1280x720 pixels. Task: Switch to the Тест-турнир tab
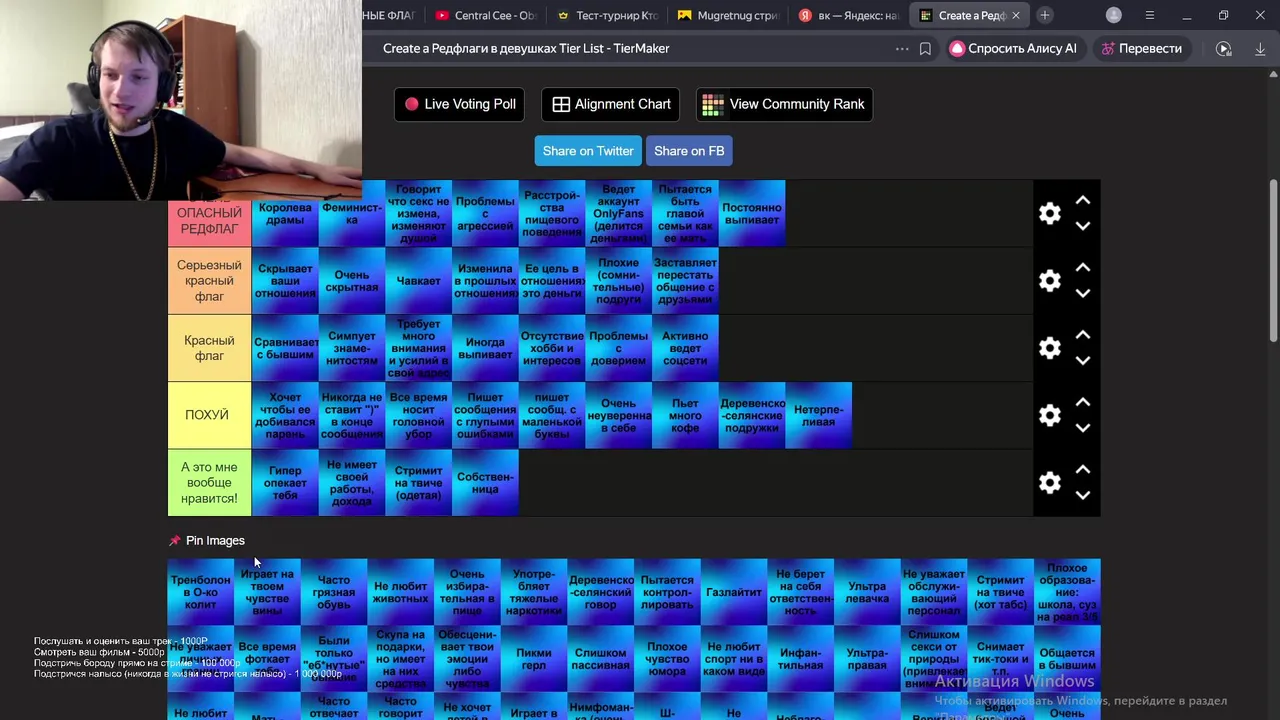pyautogui.click(x=608, y=15)
